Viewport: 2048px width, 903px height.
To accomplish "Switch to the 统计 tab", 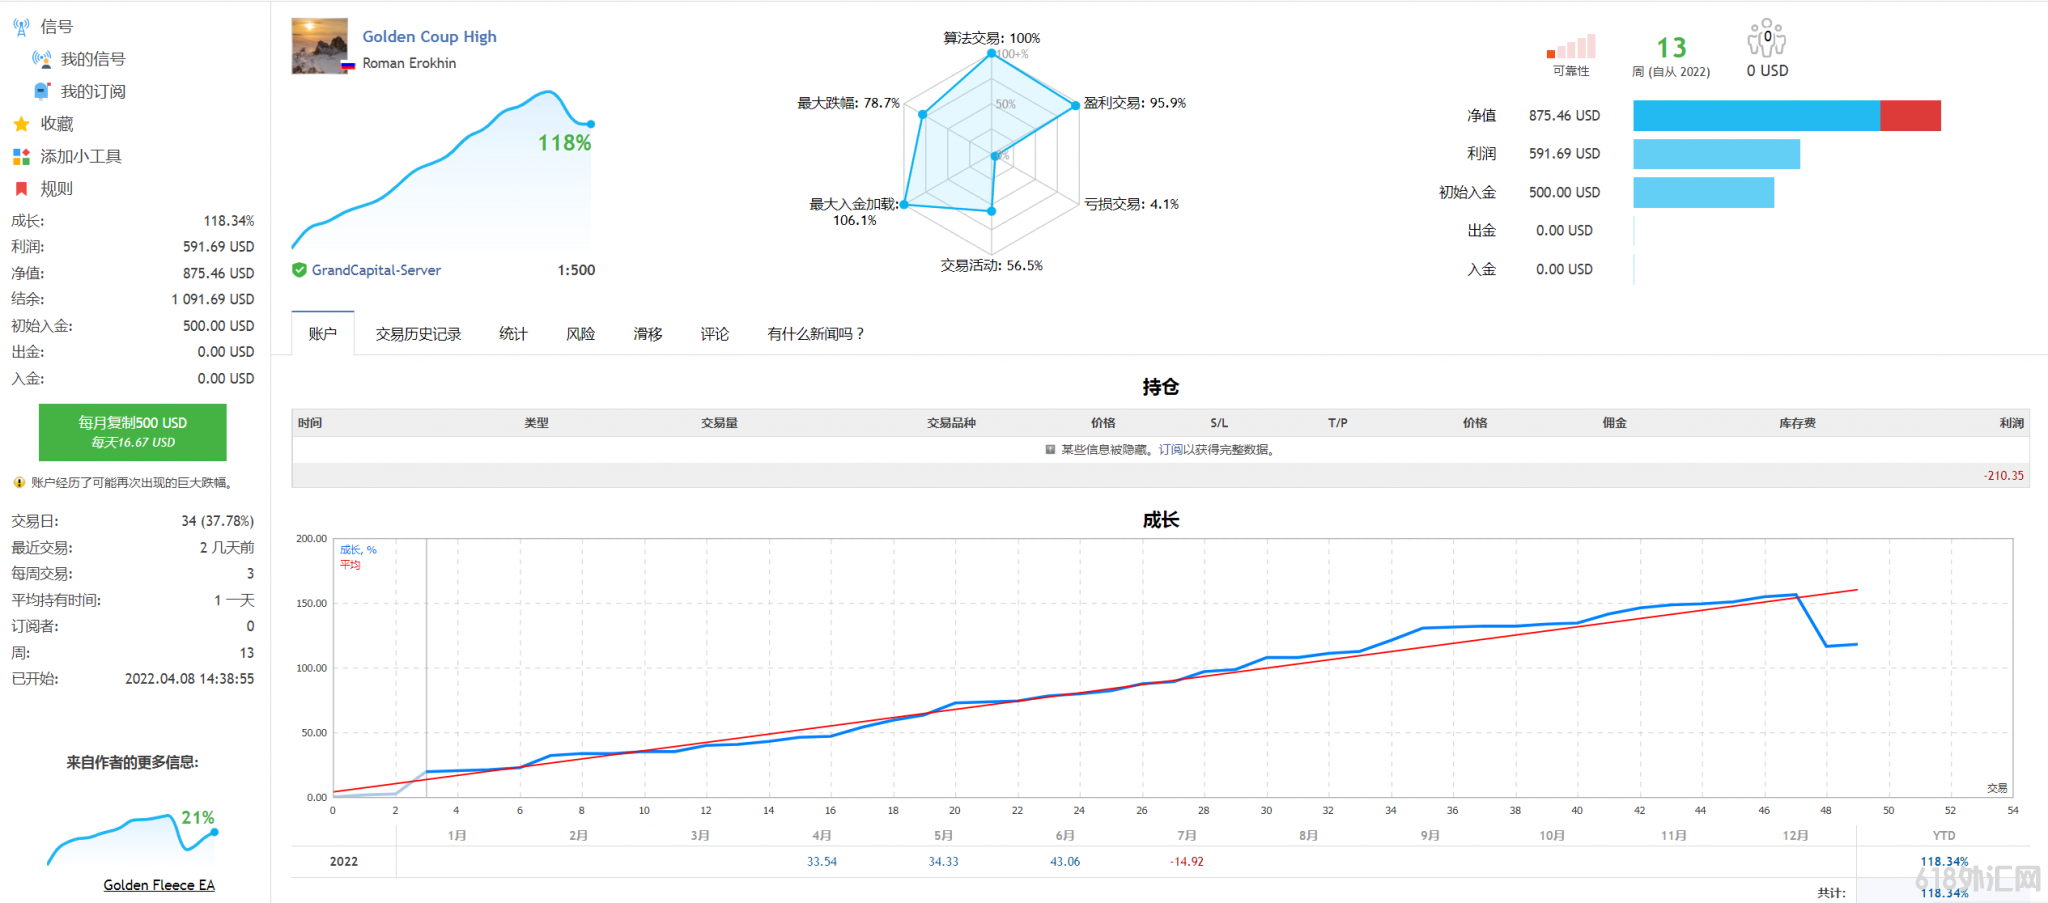I will click(x=513, y=334).
